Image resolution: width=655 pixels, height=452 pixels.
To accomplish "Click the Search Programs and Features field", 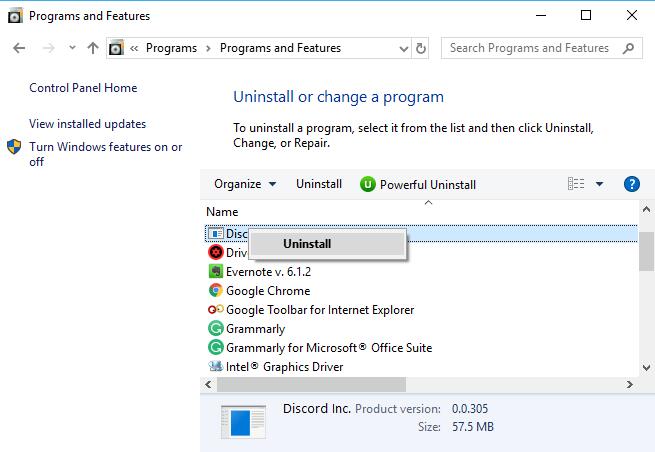I will pos(535,48).
